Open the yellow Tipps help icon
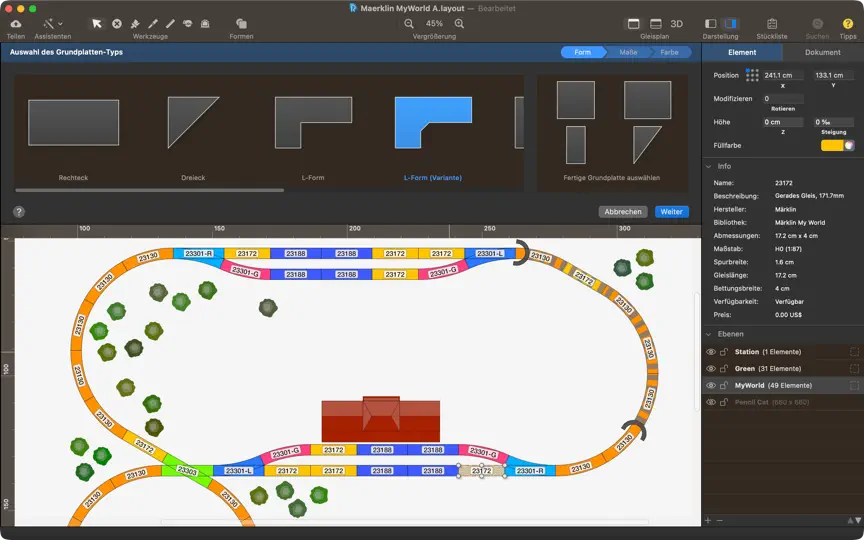This screenshot has width=864, height=540. (x=848, y=24)
